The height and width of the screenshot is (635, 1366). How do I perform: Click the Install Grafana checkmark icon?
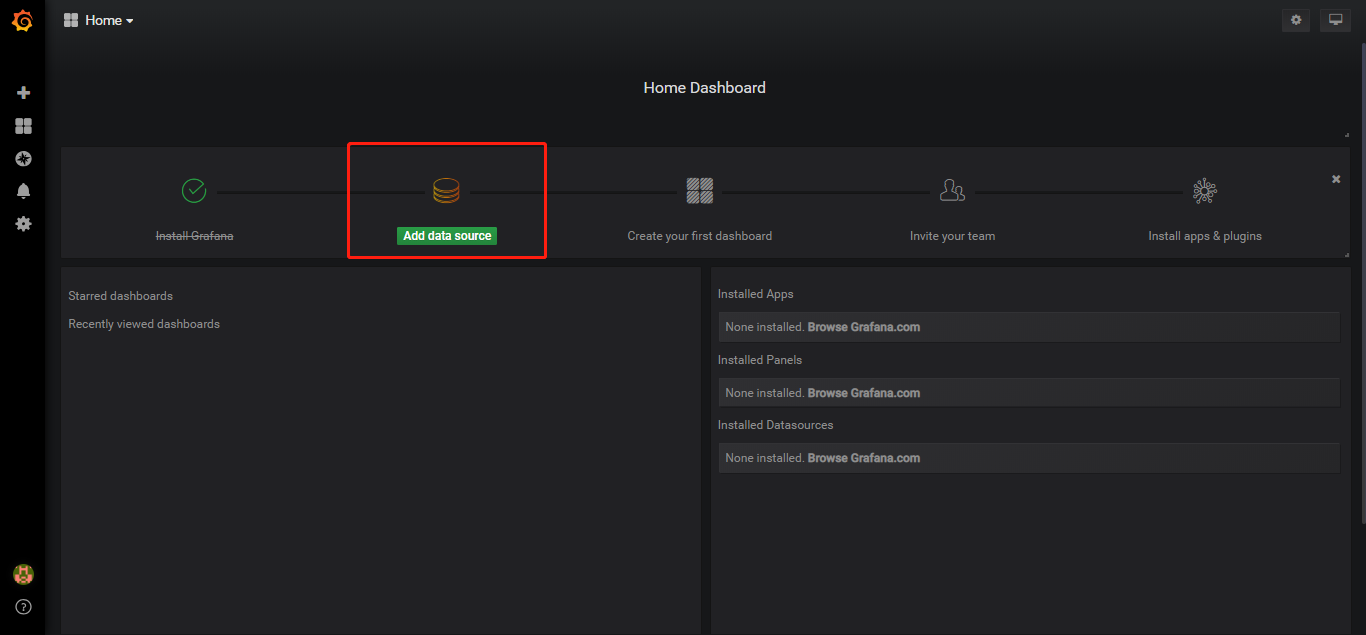pyautogui.click(x=194, y=190)
